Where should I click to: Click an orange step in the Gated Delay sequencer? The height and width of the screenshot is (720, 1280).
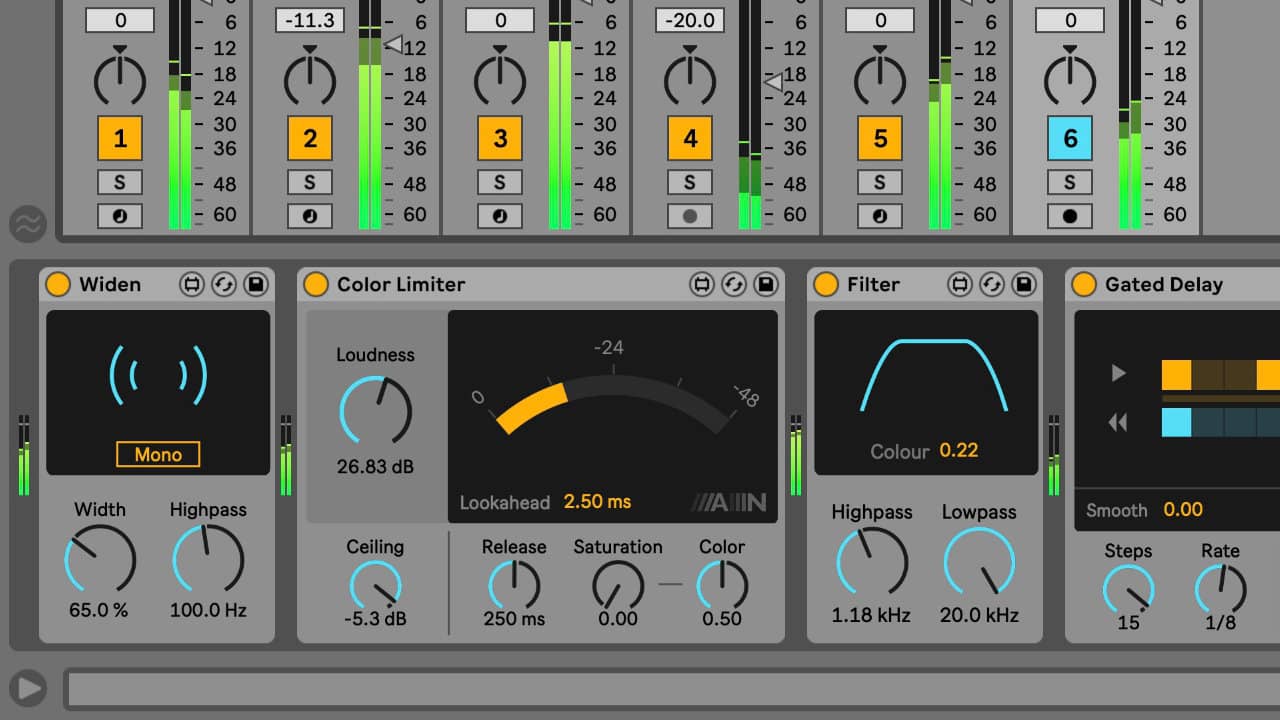tap(1176, 373)
